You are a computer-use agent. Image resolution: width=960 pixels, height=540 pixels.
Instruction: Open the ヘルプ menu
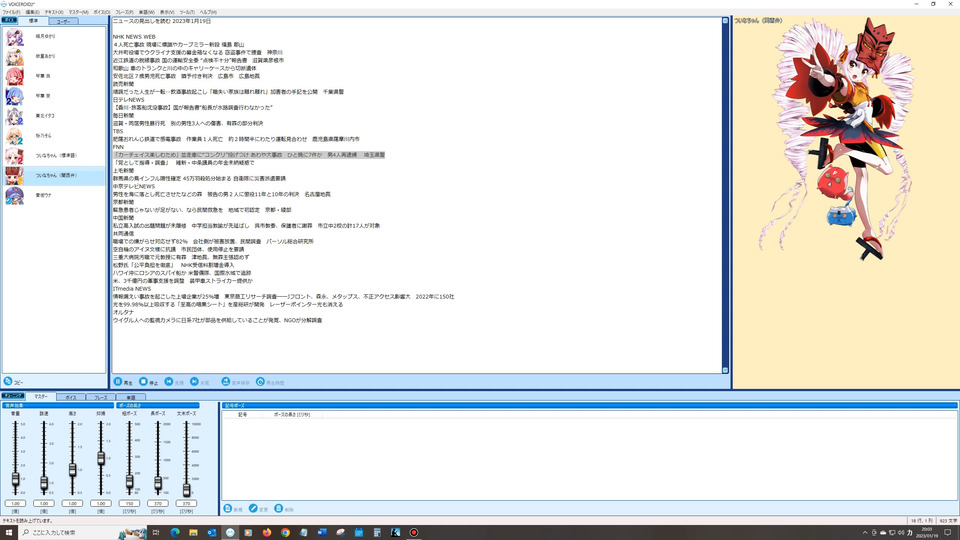(x=208, y=12)
